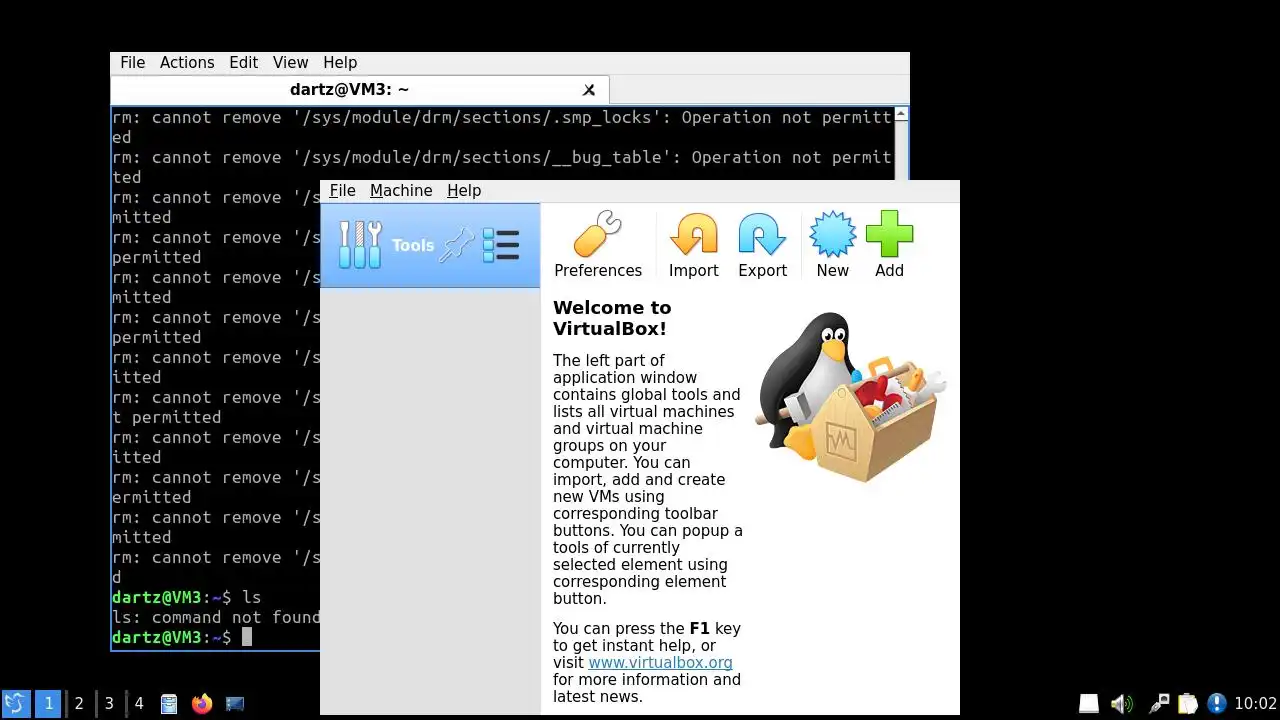Click the Add machine icon

tap(889, 245)
